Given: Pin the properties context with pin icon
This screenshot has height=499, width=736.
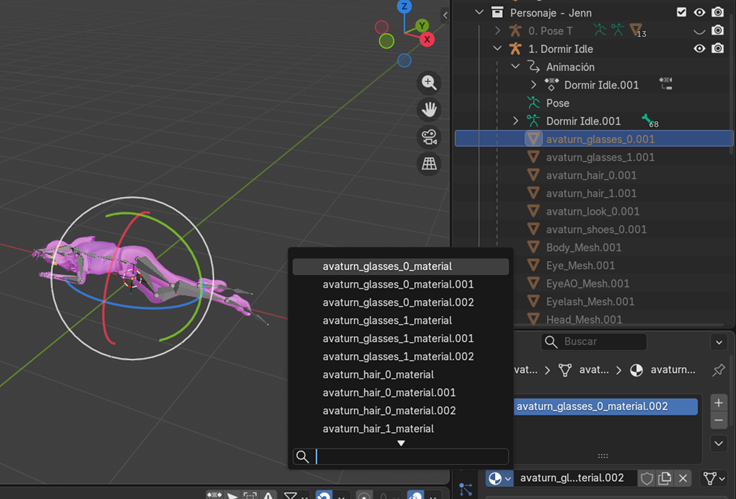Looking at the screenshot, I should tap(718, 370).
